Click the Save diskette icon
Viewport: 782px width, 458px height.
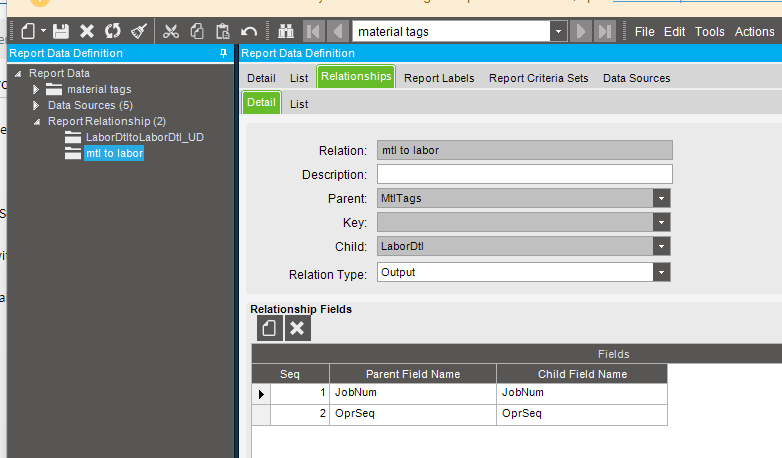point(61,31)
